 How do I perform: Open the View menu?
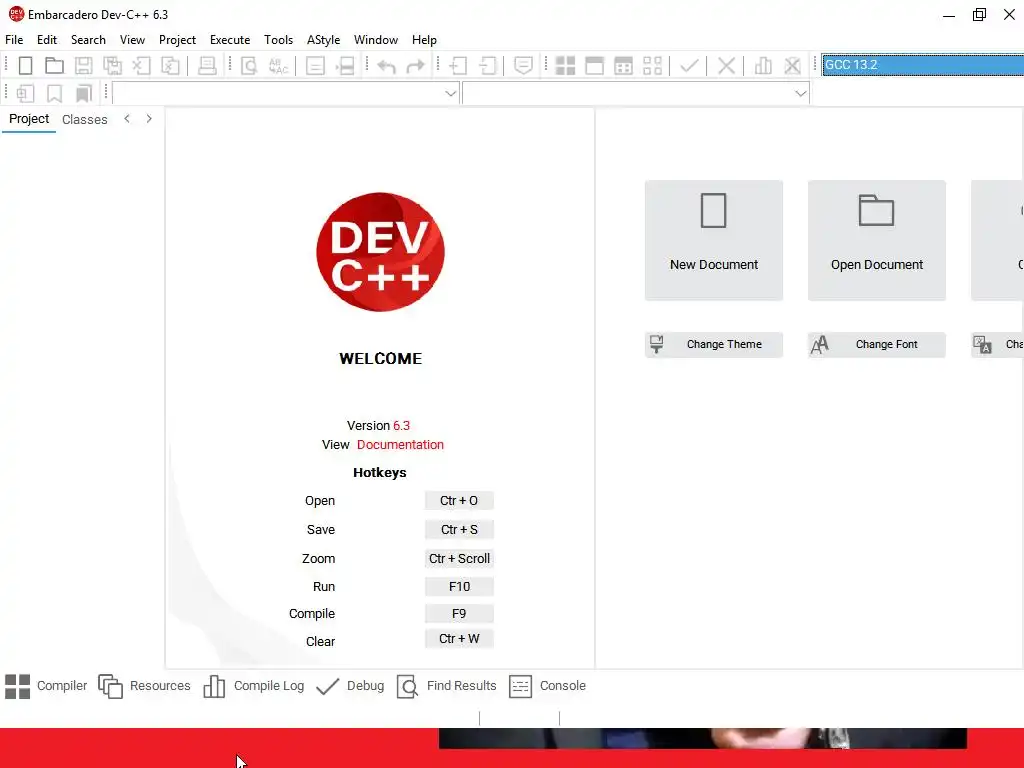point(133,40)
